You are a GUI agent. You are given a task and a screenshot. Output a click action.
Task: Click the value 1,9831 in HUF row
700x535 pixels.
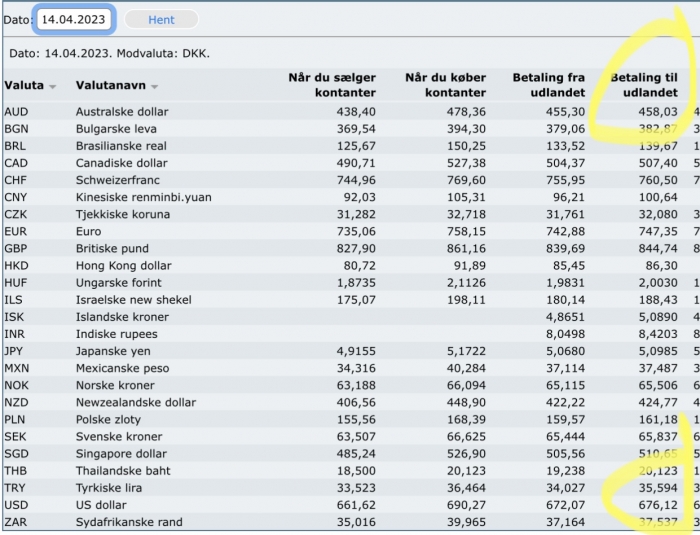(x=565, y=283)
